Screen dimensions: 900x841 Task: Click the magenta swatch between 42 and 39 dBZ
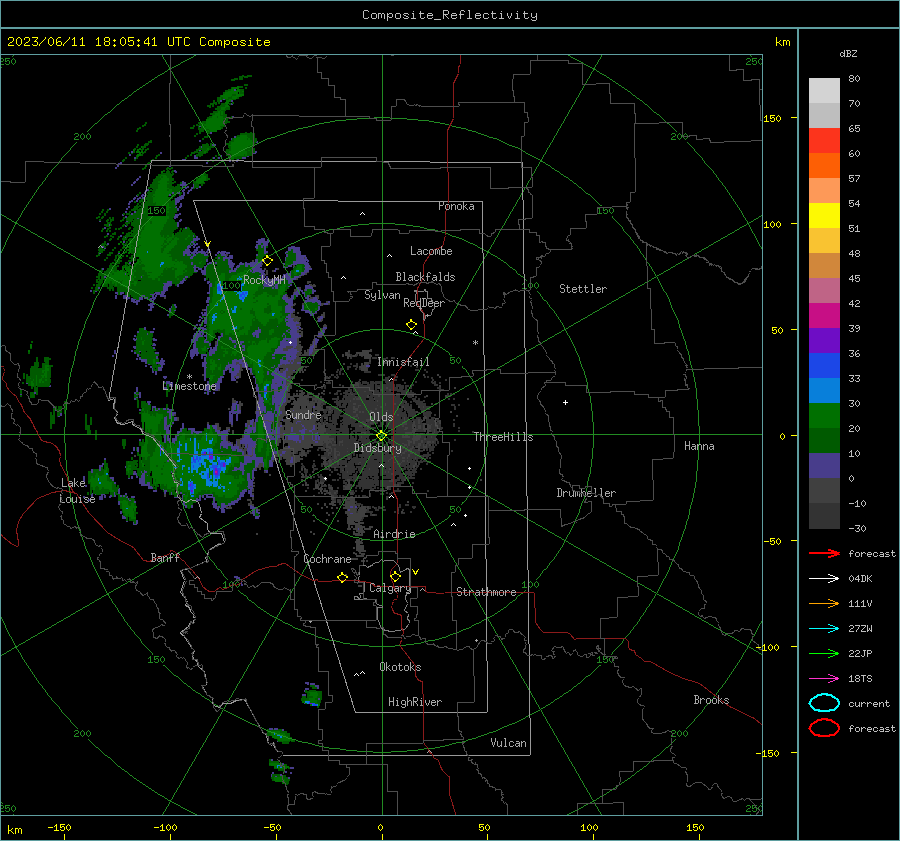(x=824, y=316)
